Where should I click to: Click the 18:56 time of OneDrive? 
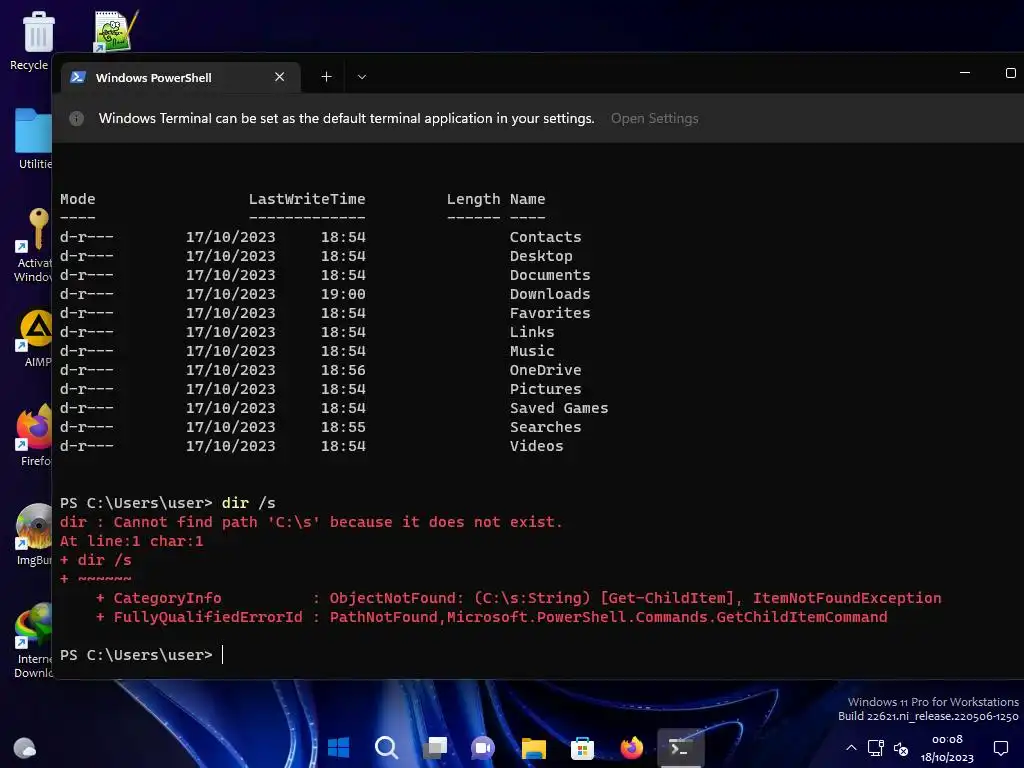343,370
